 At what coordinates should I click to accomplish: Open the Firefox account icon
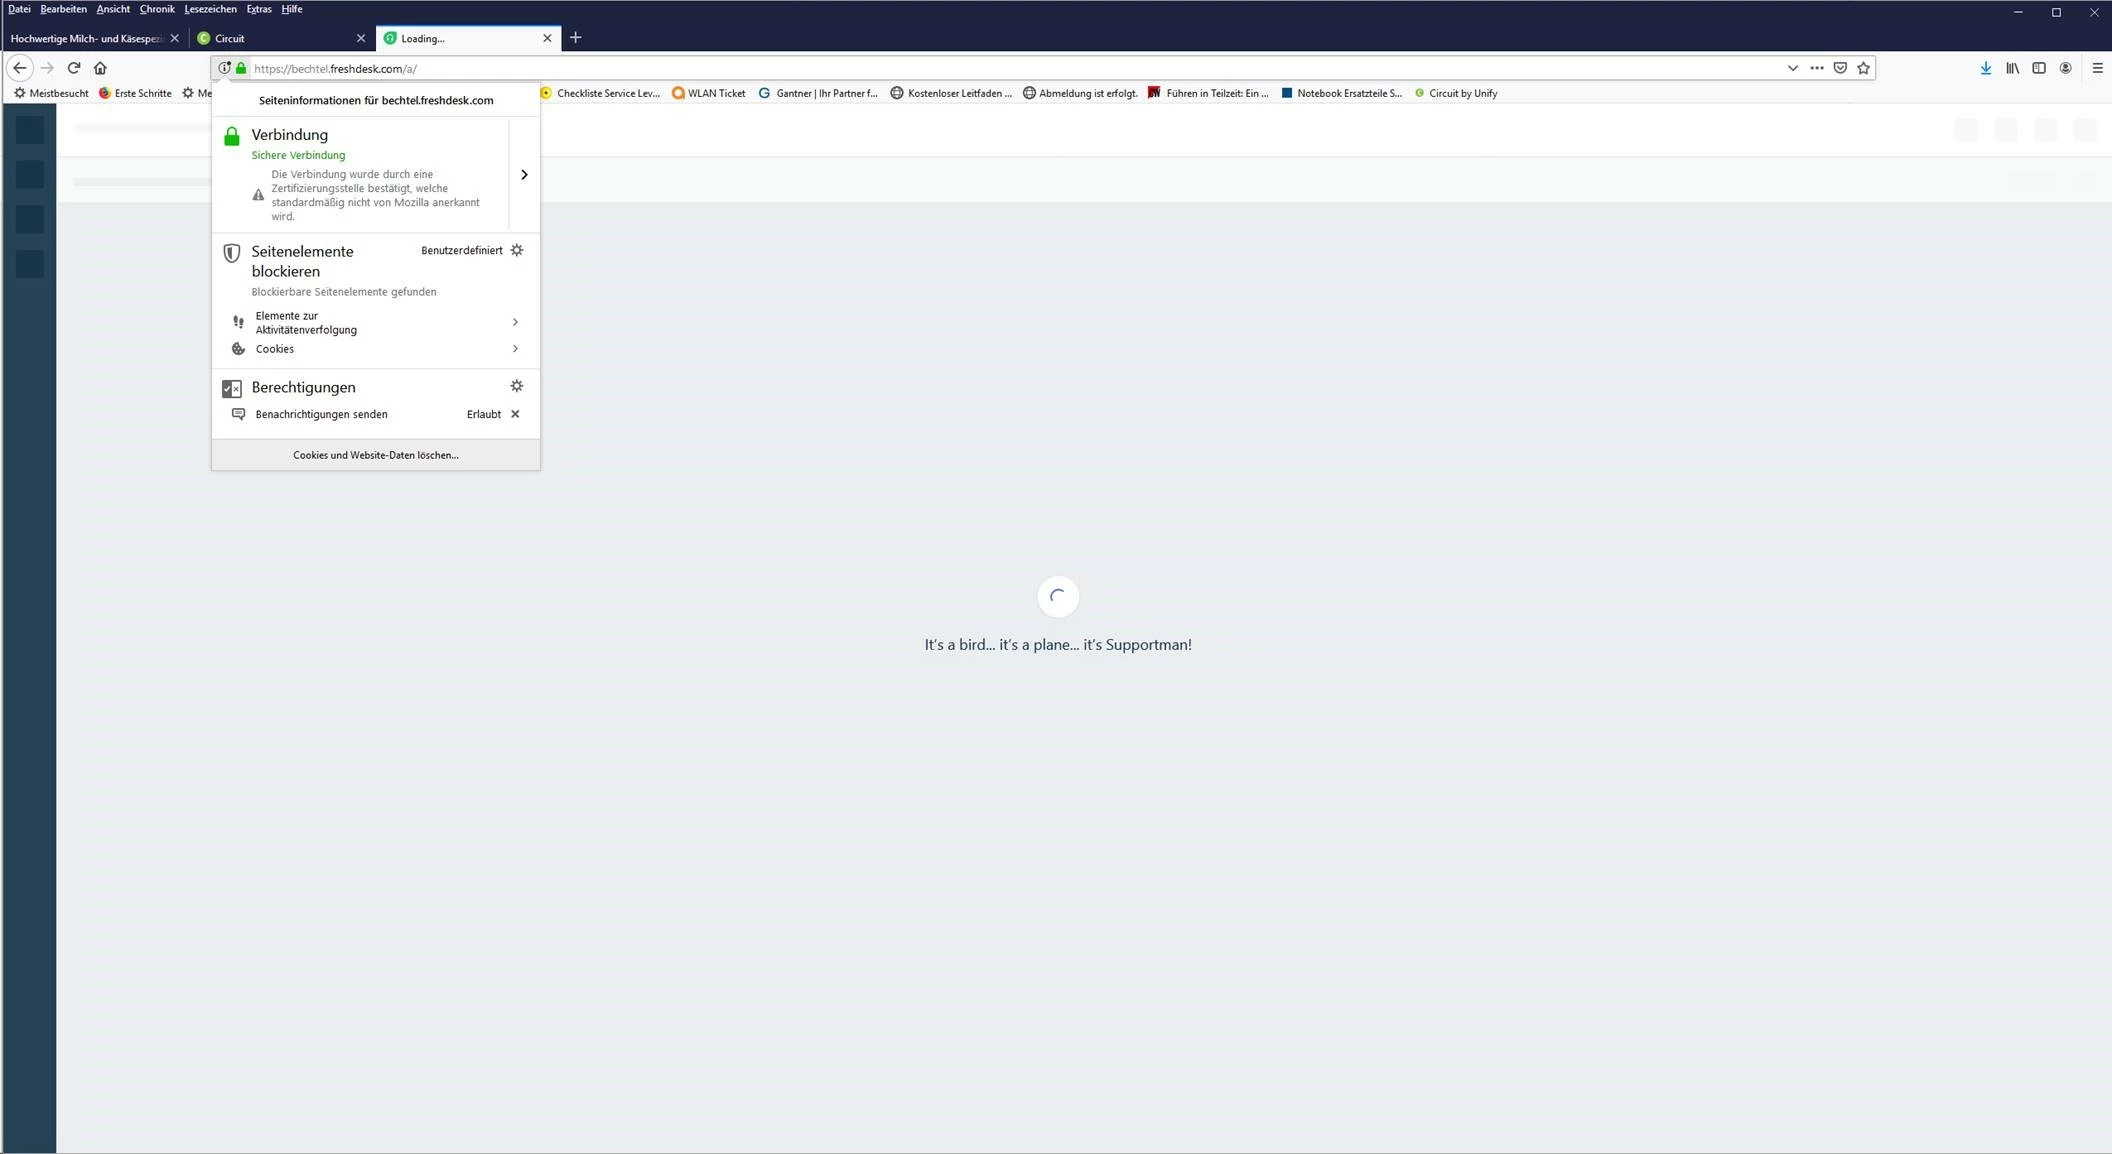(2065, 68)
